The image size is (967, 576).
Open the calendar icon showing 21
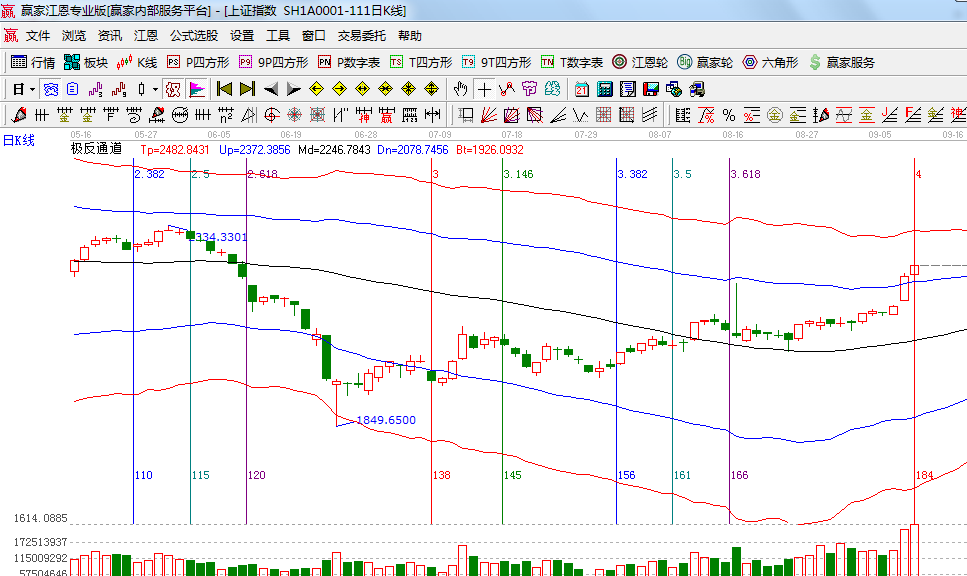(x=581, y=89)
